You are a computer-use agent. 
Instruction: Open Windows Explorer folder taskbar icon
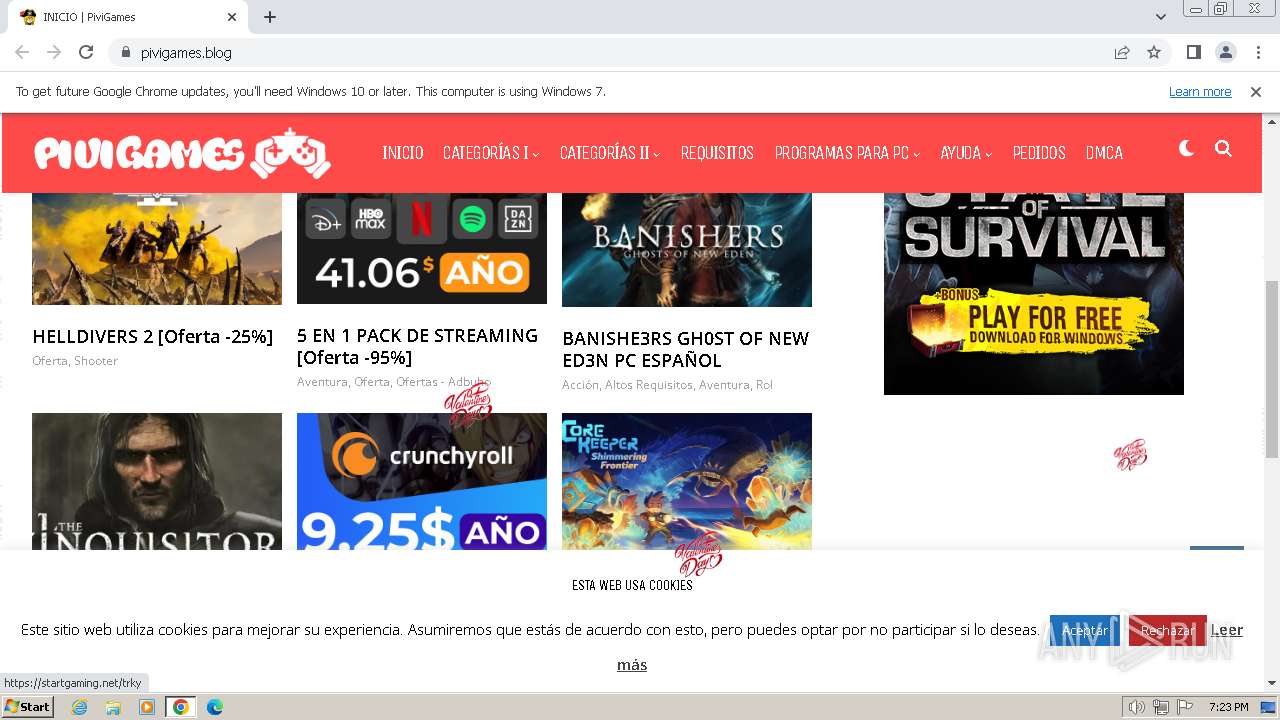click(x=113, y=707)
